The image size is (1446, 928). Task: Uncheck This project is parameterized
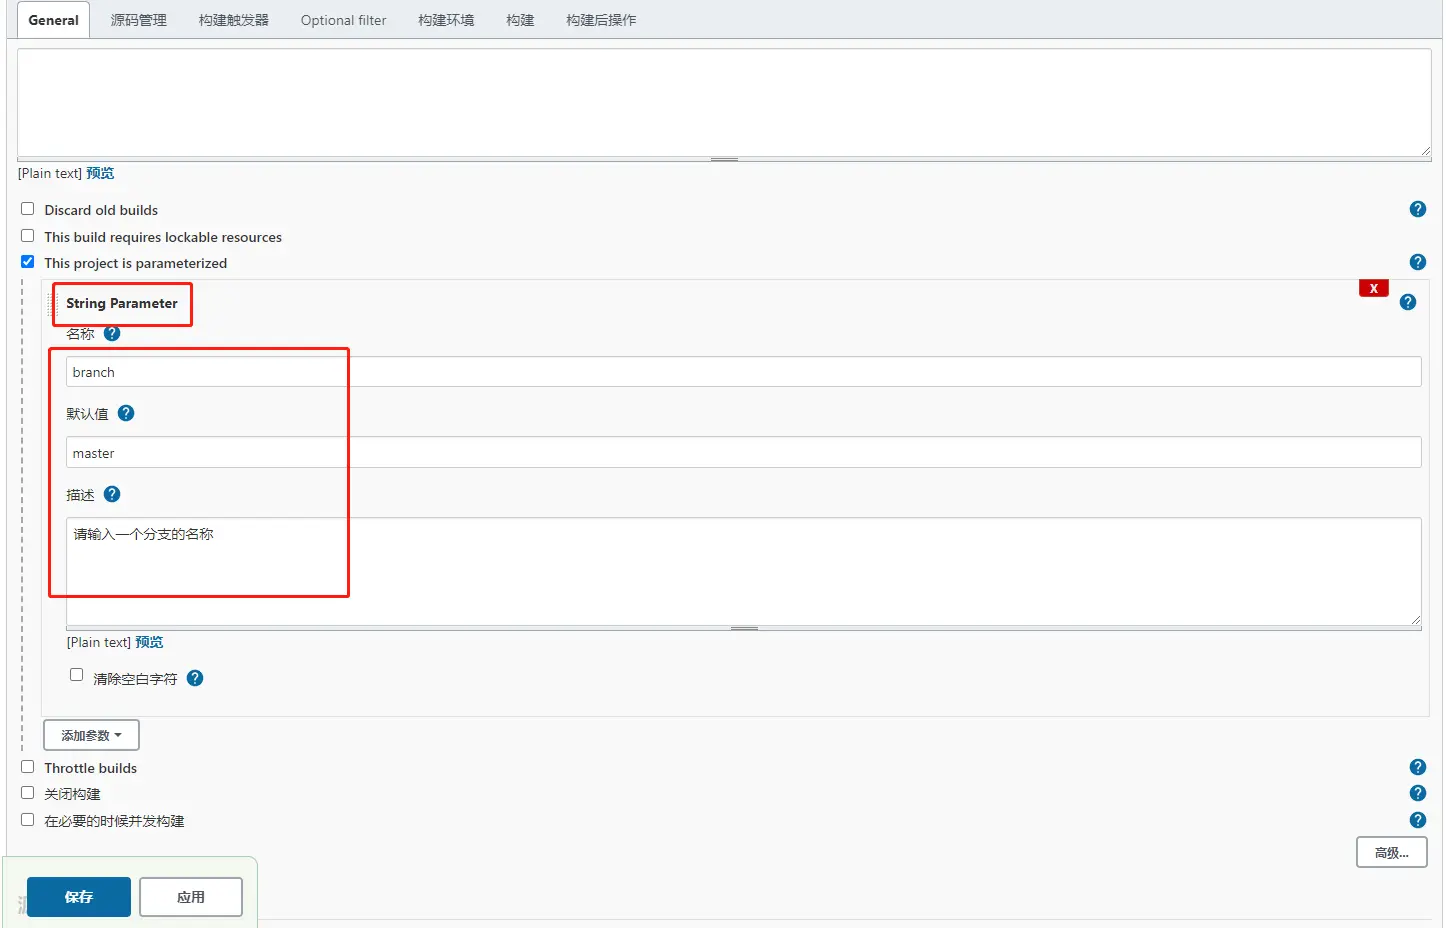click(28, 262)
